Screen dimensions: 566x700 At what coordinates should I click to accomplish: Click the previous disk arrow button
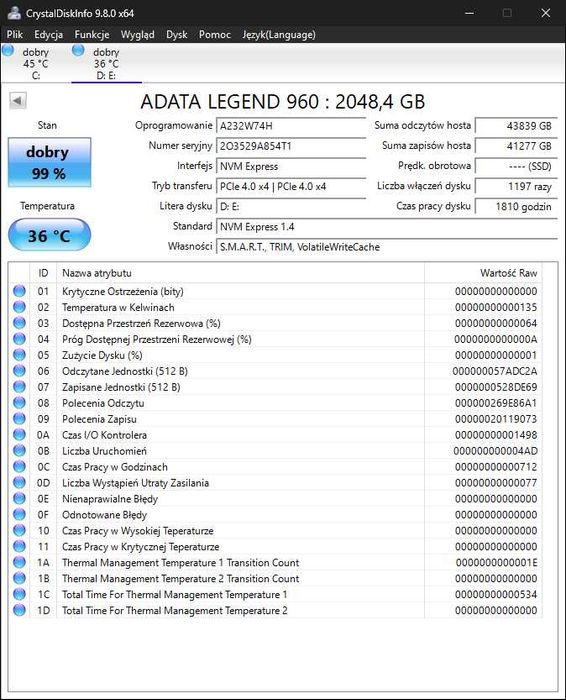click(18, 100)
